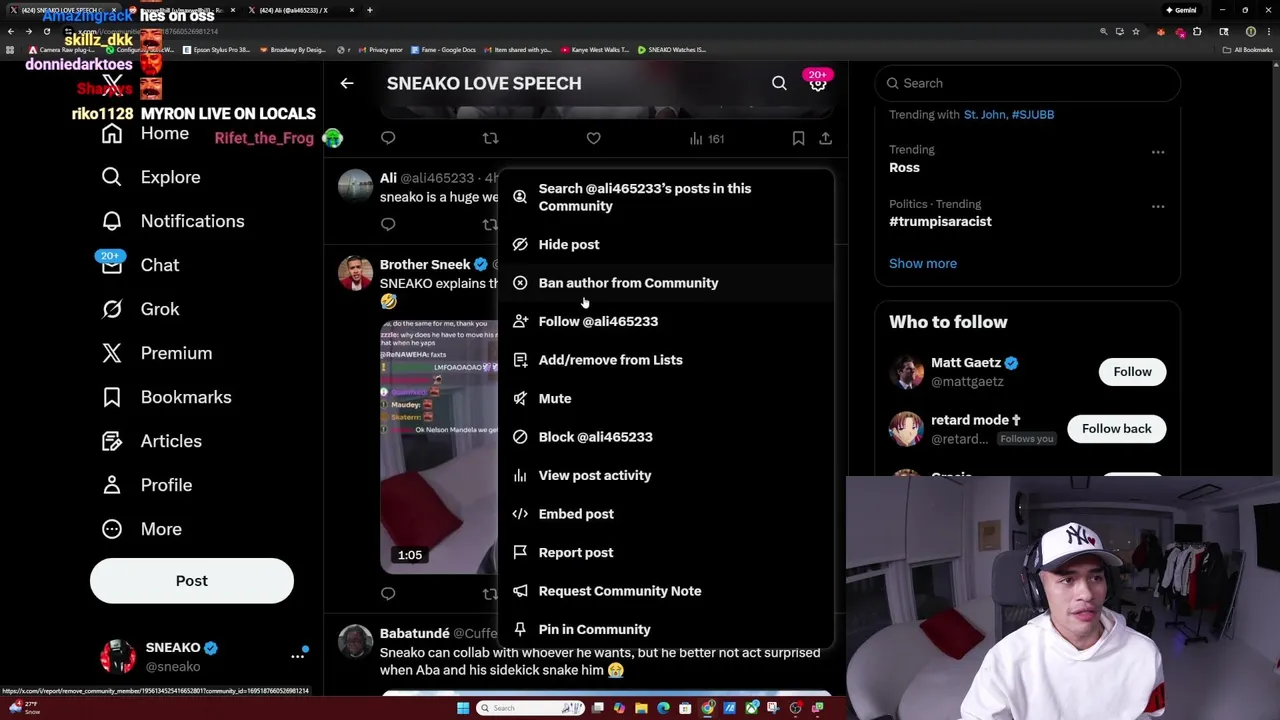Image resolution: width=1280 pixels, height=720 pixels.
Task: Click the Windows Start button in the taskbar
Action: pyautogui.click(x=463, y=708)
